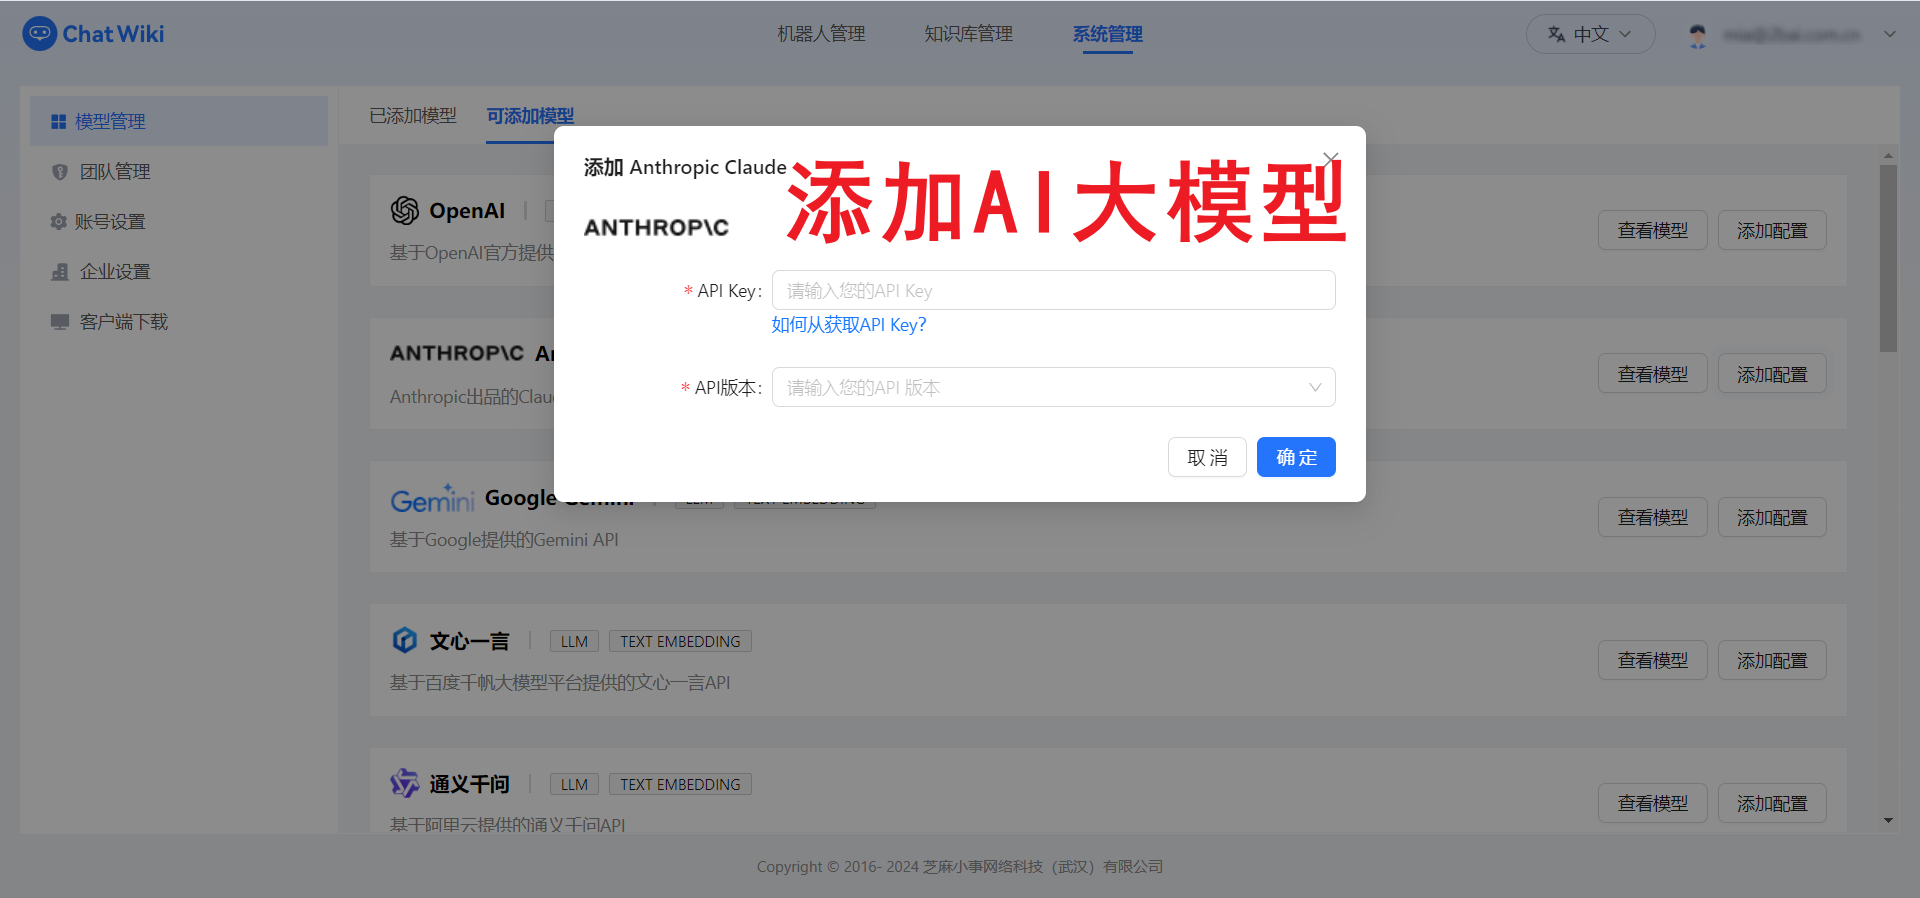Click the LLM tag of 通义千问

(574, 784)
